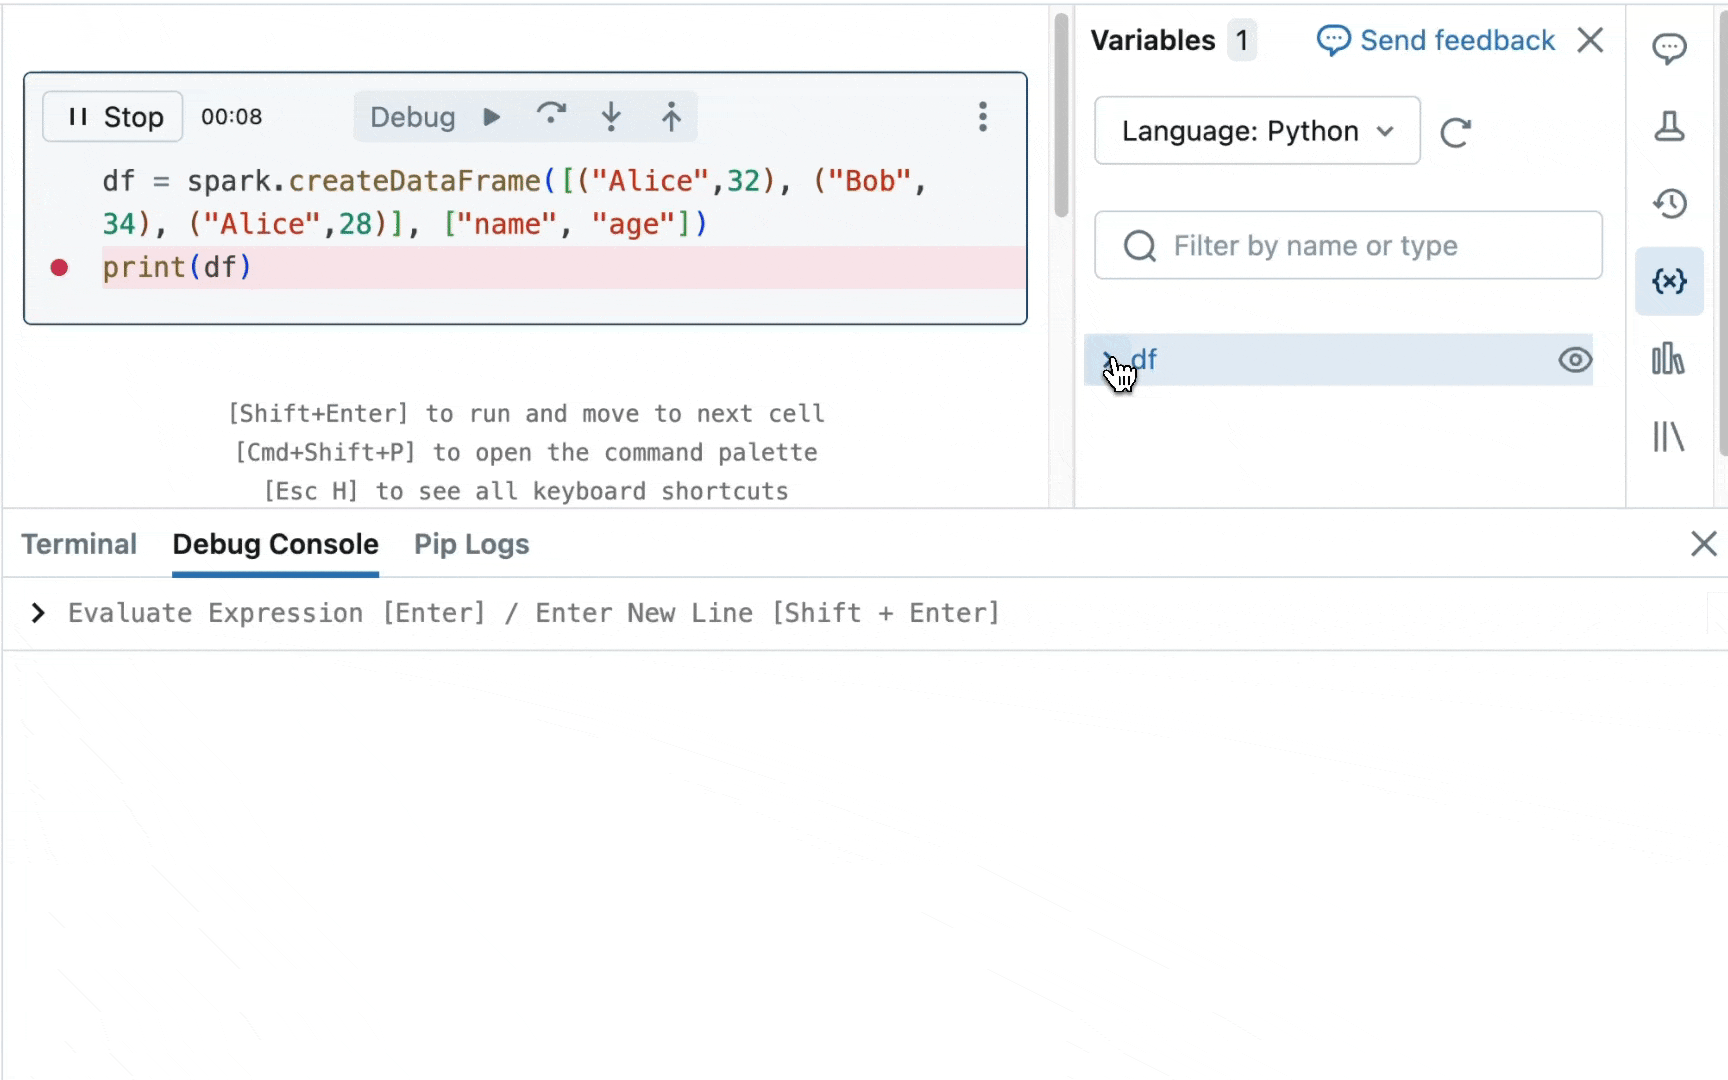Refresh the variables list
Image resolution: width=1728 pixels, height=1080 pixels.
coord(1455,132)
